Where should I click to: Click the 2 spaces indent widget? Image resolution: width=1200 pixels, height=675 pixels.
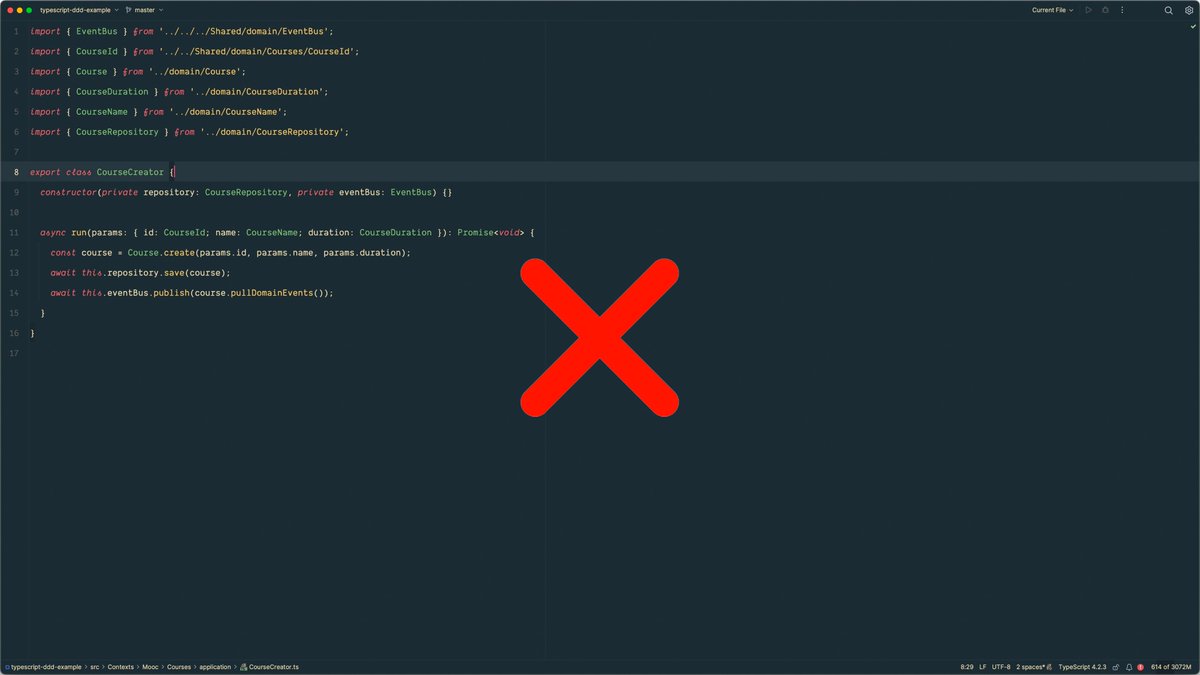pyautogui.click(x=1033, y=666)
